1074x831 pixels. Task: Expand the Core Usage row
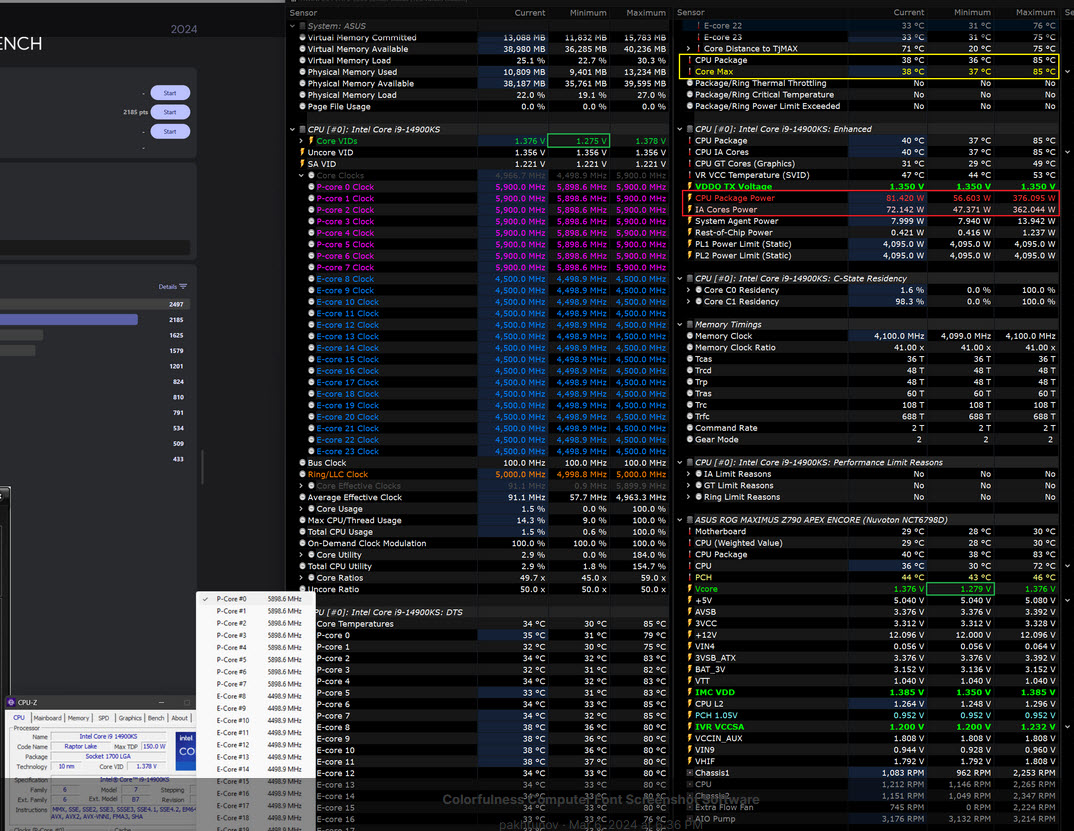click(301, 509)
